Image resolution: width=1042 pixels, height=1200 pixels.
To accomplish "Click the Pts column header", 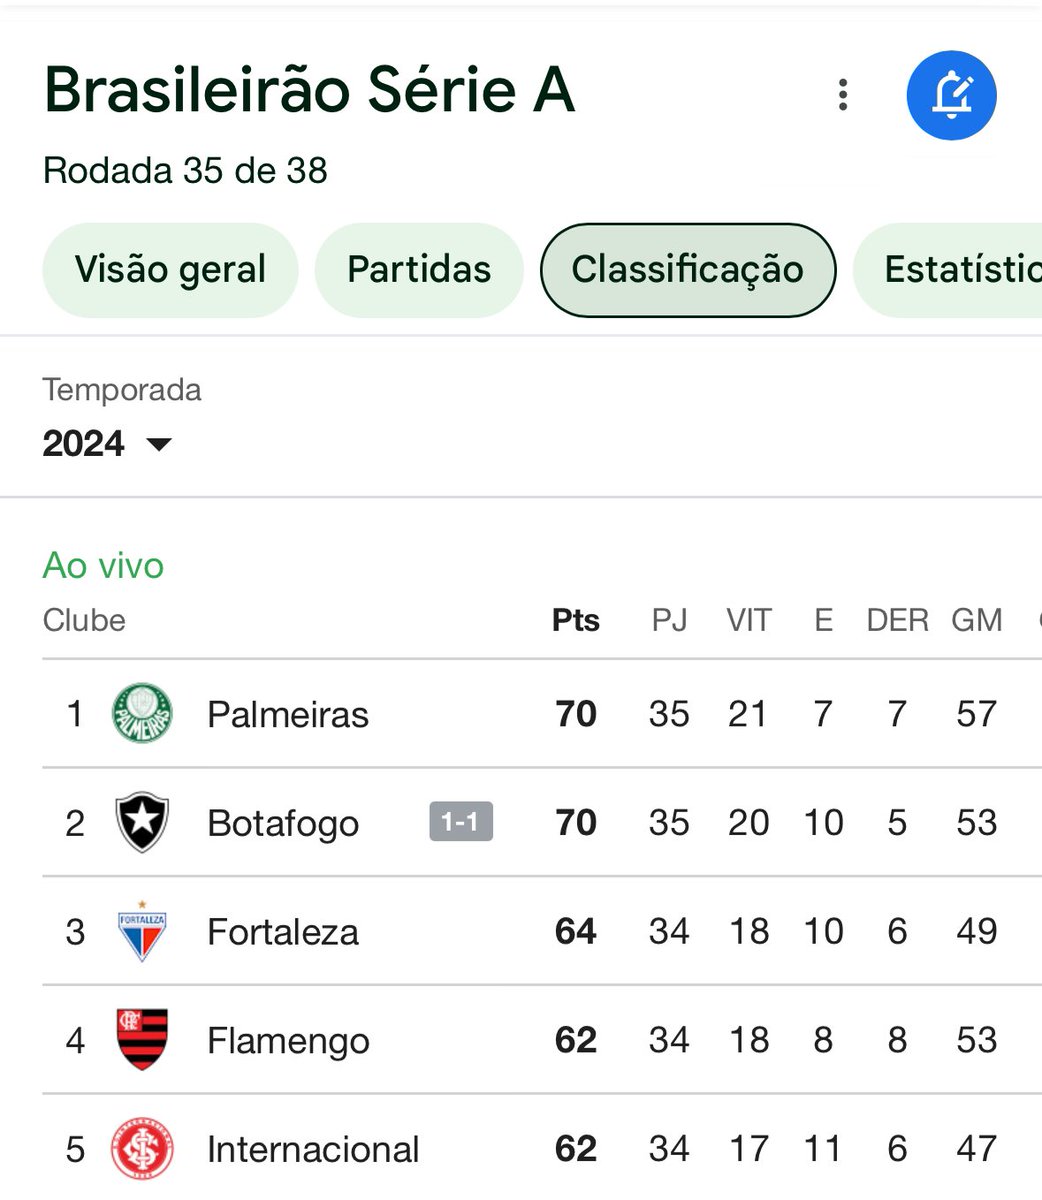I will 576,620.
